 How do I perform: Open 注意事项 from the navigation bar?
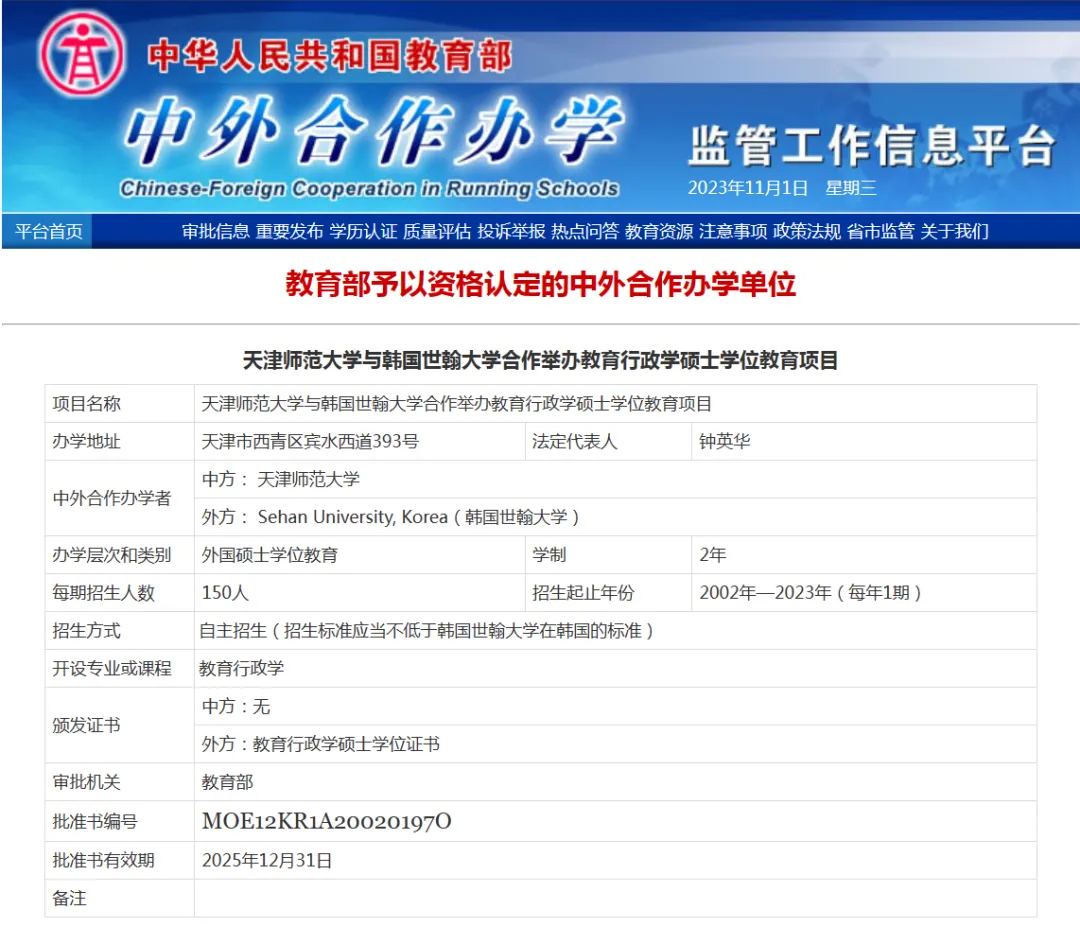(733, 231)
